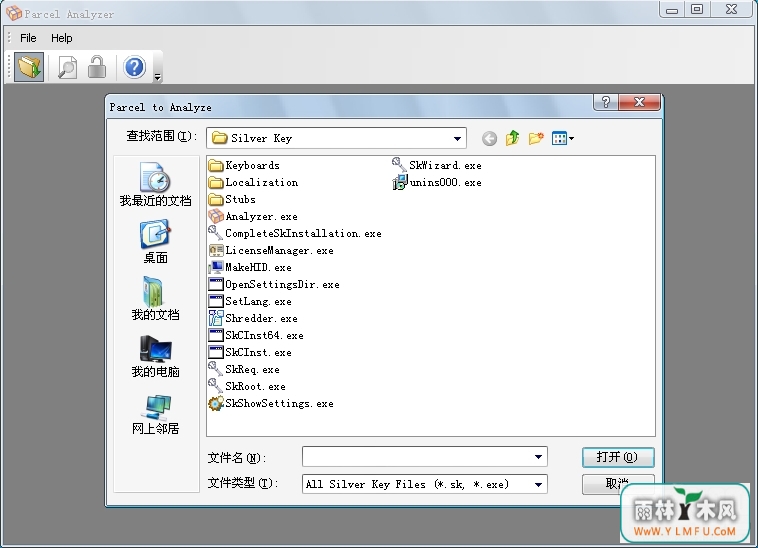758x548 pixels.
Task: Select Analyzer.exe file
Action: point(253,216)
